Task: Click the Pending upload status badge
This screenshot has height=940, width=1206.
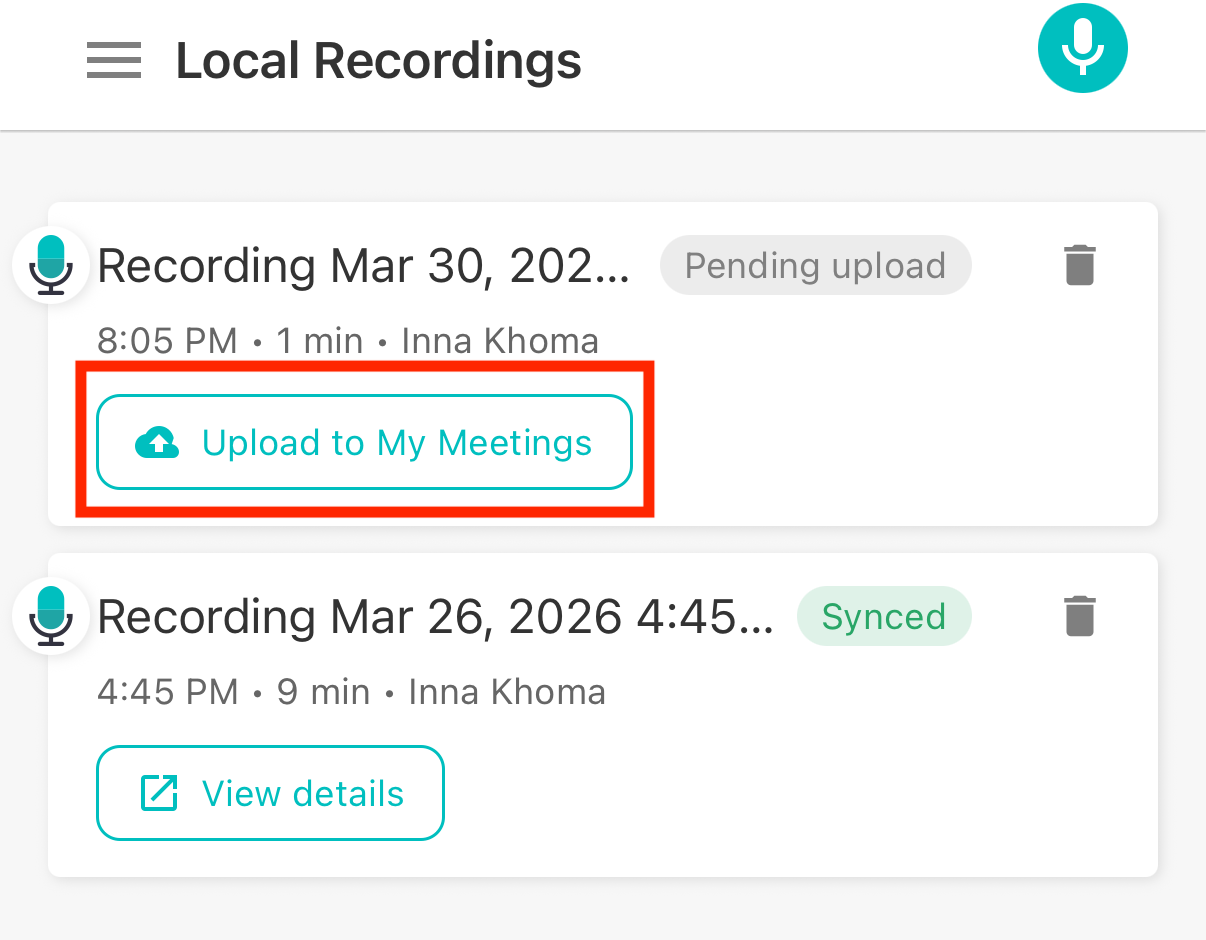Action: coord(815,265)
